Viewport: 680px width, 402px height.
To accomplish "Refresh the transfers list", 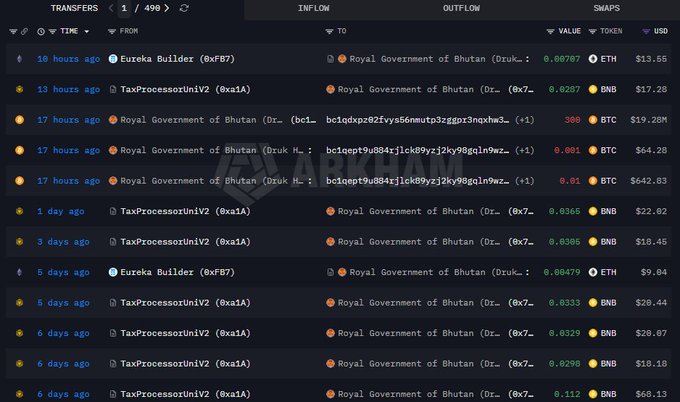I will [184, 8].
